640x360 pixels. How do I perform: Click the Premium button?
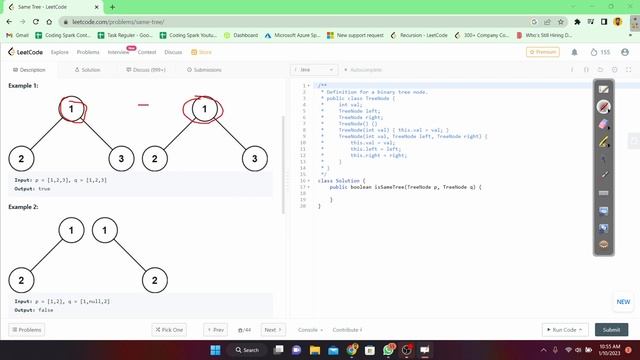[543, 52]
